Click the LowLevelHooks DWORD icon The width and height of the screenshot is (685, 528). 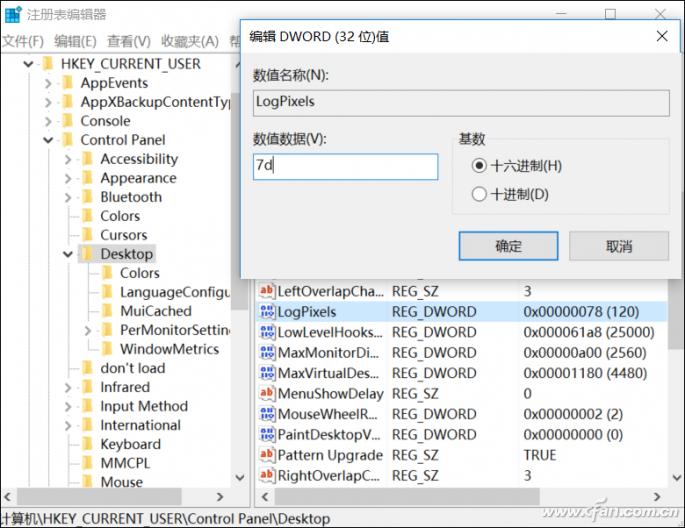pos(267,332)
